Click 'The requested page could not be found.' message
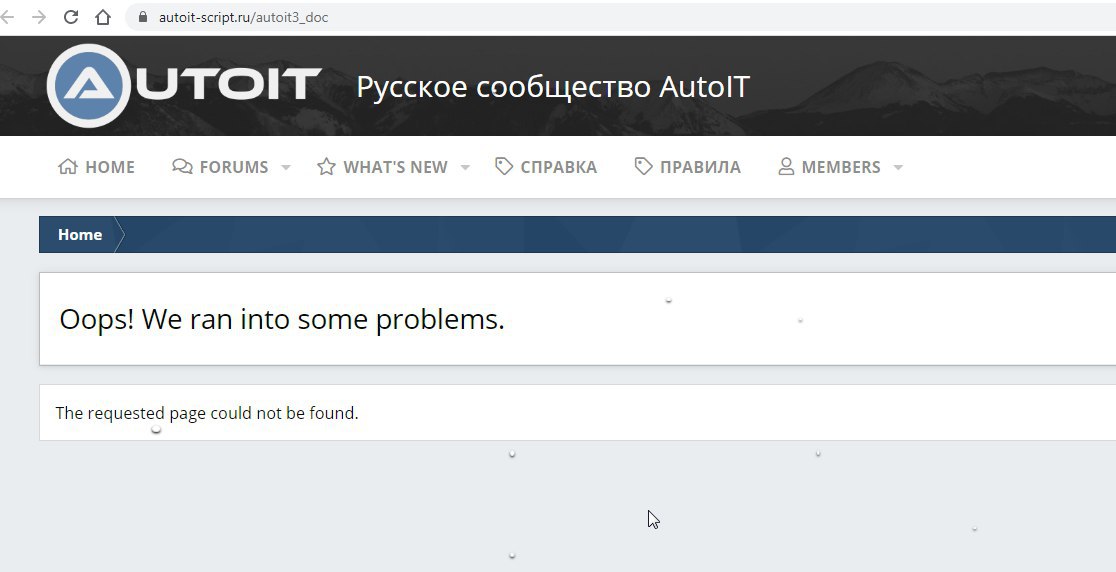This screenshot has width=1116, height=572. point(207,413)
